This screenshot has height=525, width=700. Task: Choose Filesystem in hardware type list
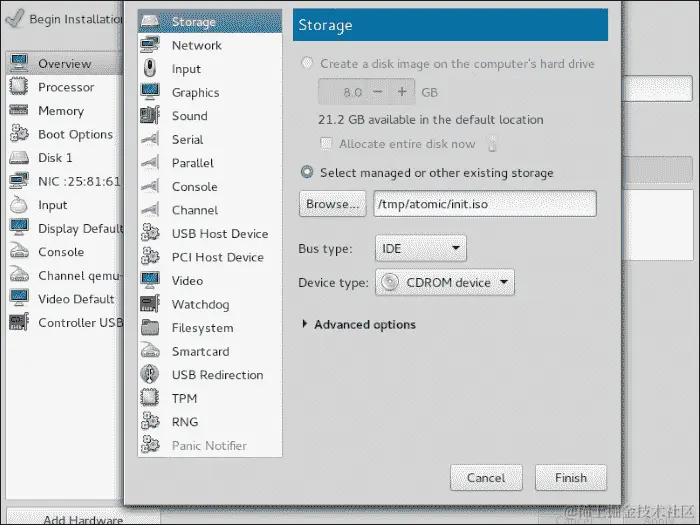click(210, 328)
